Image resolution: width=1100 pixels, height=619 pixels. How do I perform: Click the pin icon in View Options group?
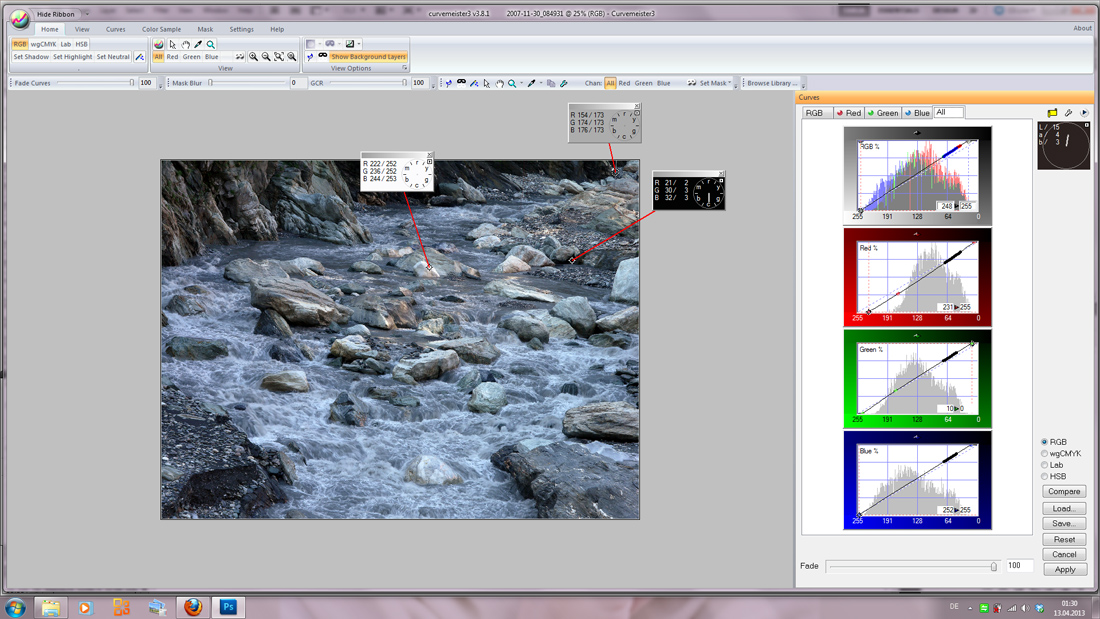(310, 57)
